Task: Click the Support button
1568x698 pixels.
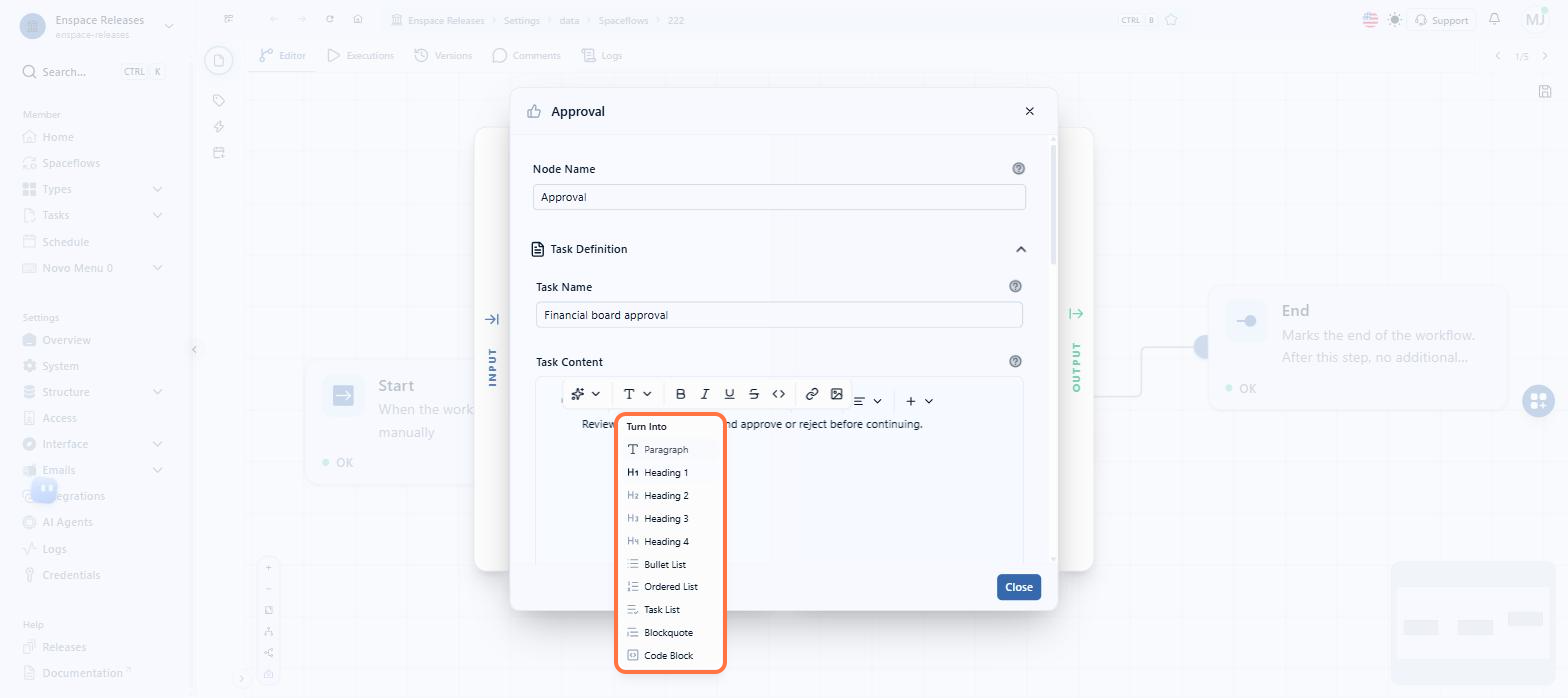Action: (x=1441, y=20)
